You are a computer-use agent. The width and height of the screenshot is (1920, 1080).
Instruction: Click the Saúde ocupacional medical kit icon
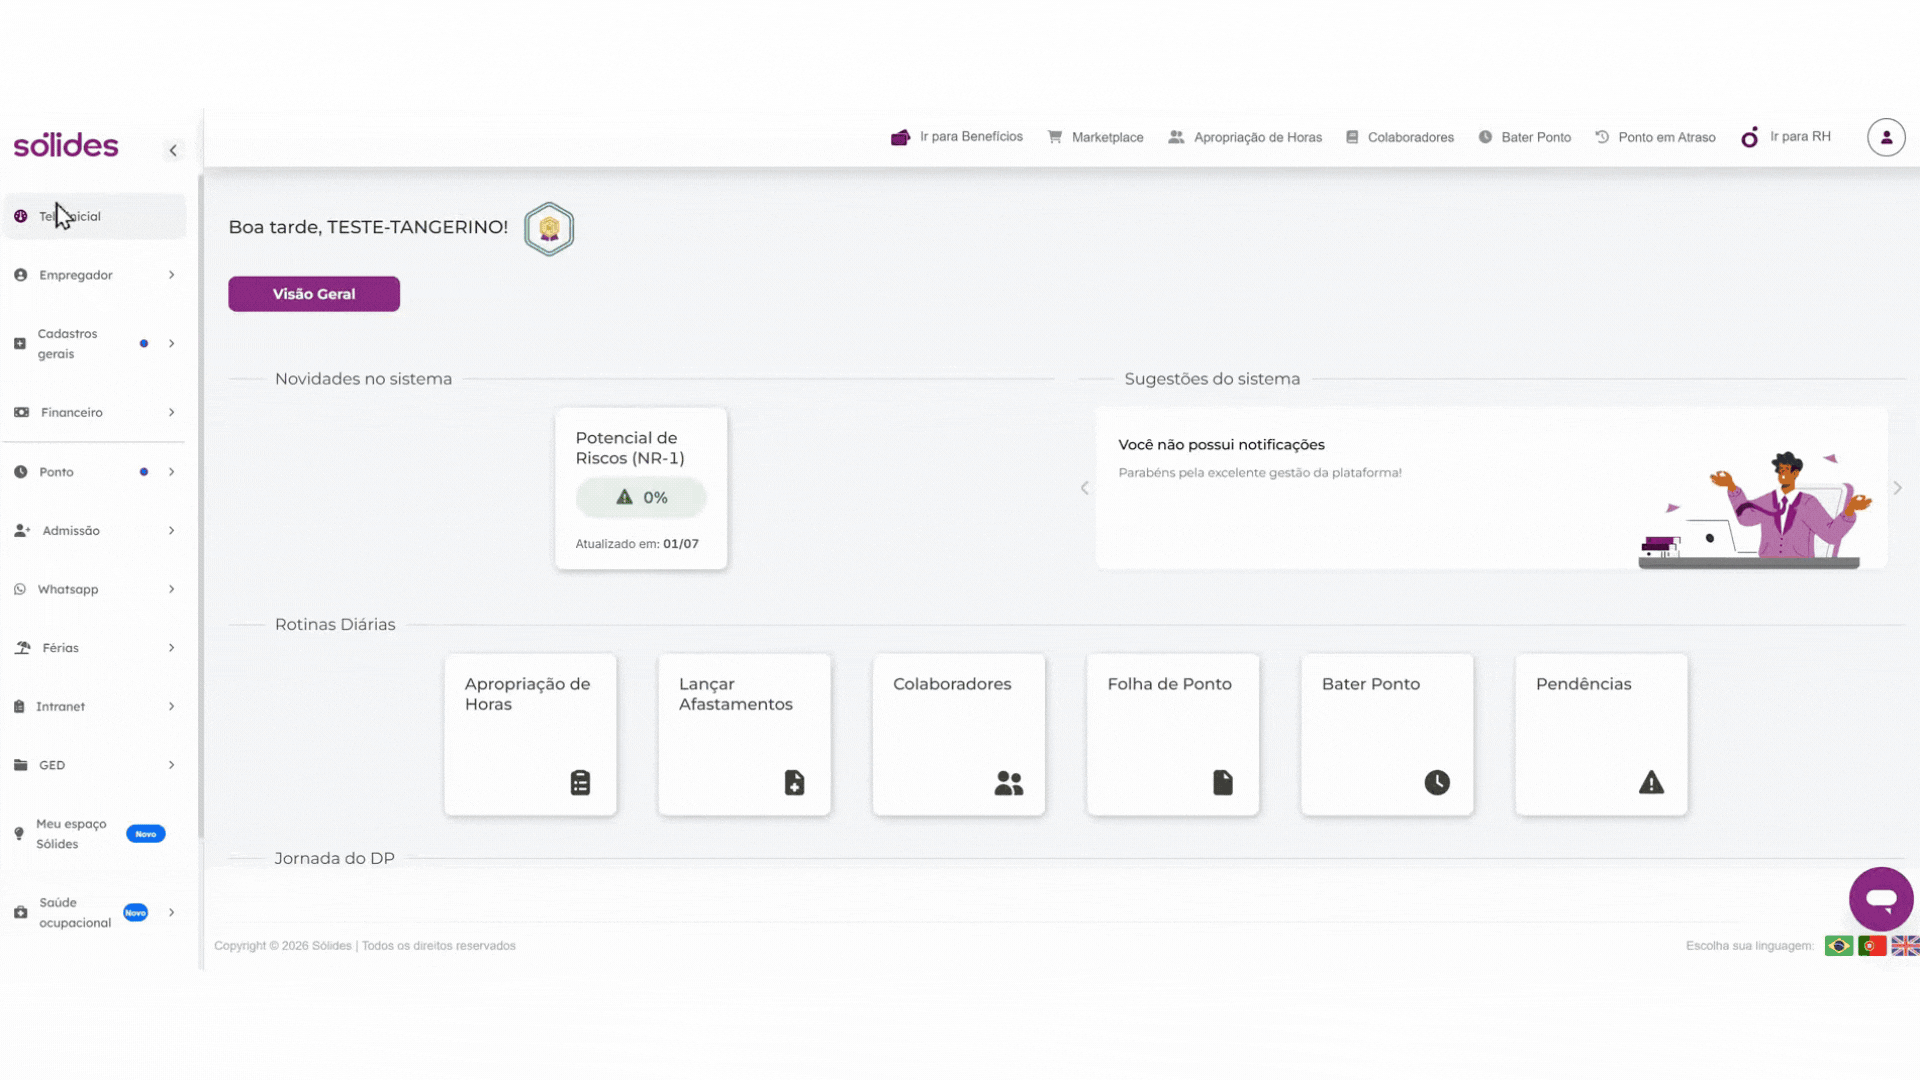click(21, 913)
